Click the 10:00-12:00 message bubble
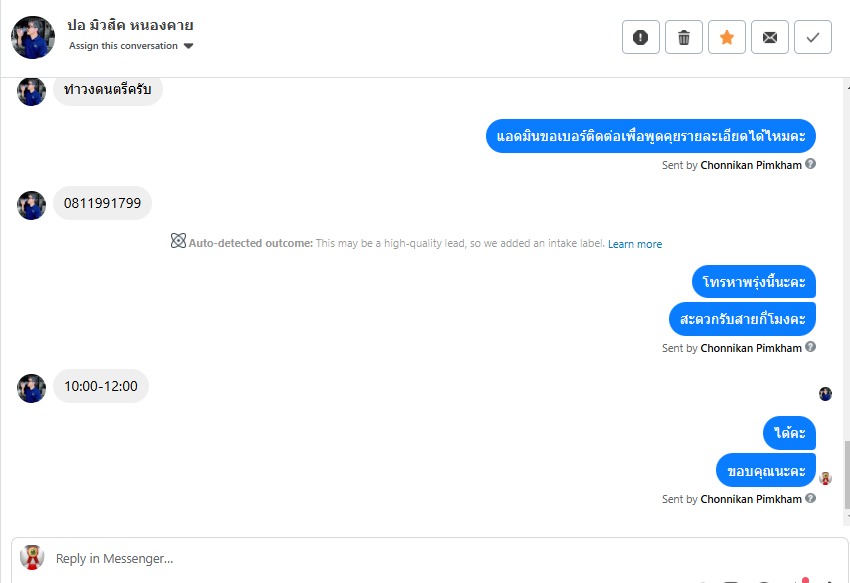Screen dimensions: 850x583 [100, 386]
